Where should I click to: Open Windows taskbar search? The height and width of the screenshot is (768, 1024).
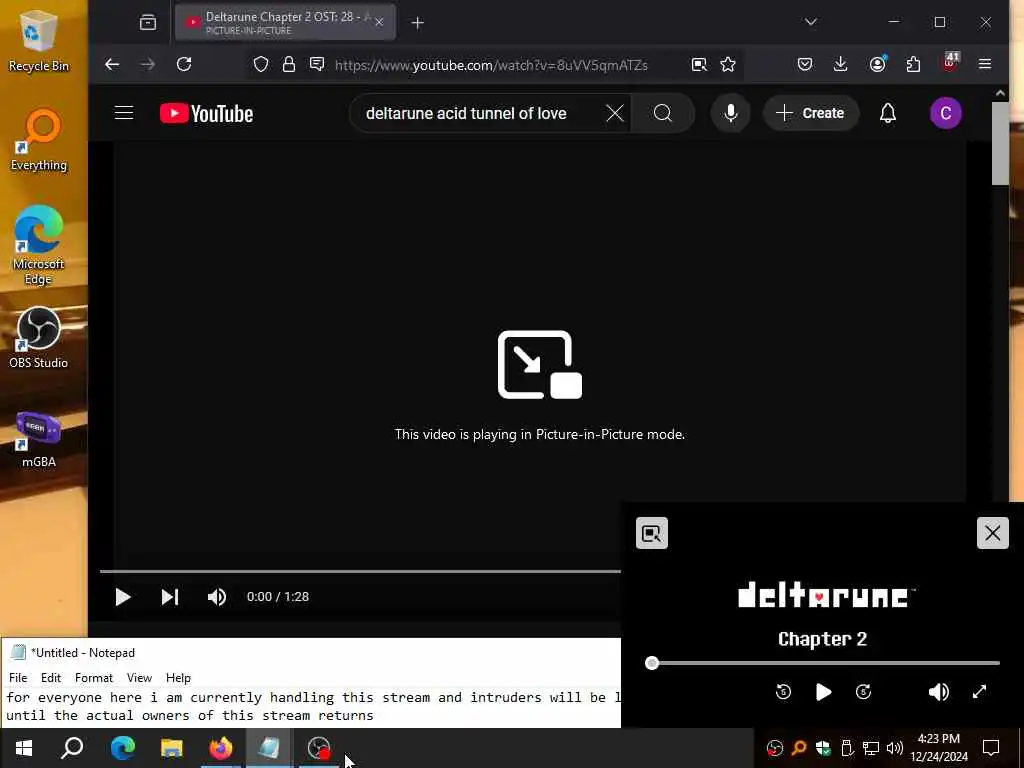(72, 748)
